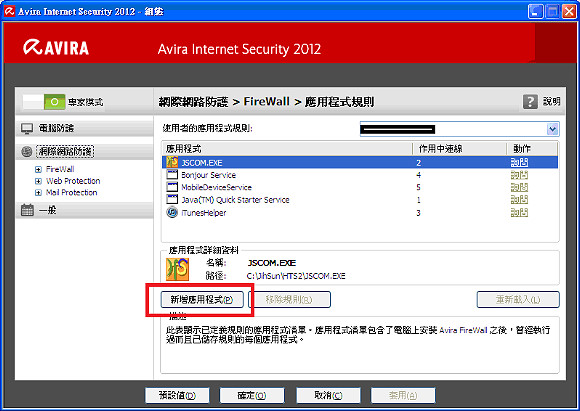Click the MobileDeviceService window icon
The image size is (580, 411).
[172, 187]
